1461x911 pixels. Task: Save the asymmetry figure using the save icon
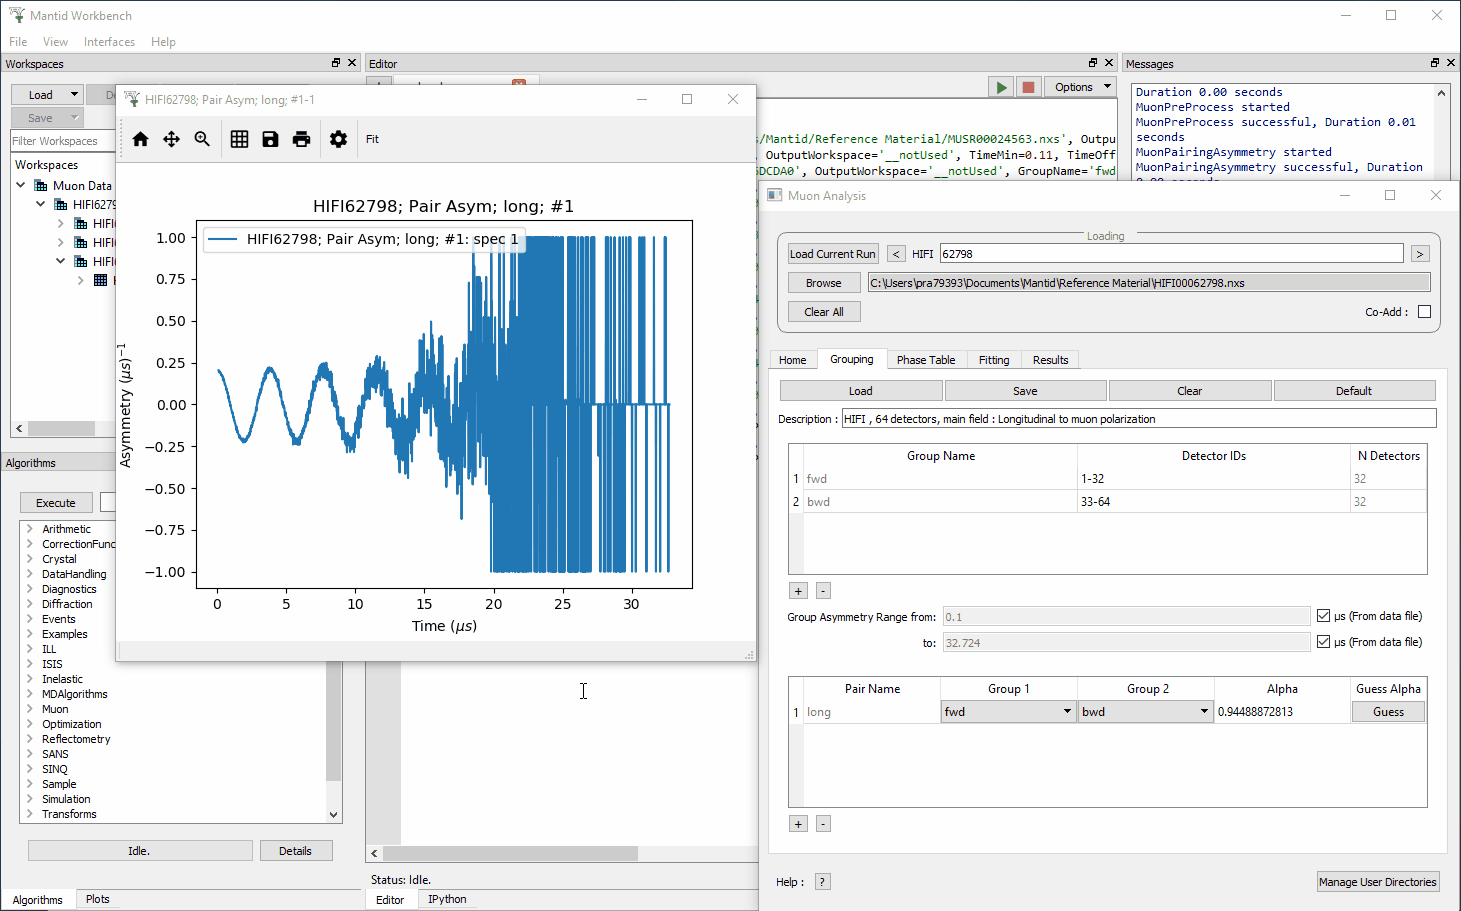(x=270, y=139)
